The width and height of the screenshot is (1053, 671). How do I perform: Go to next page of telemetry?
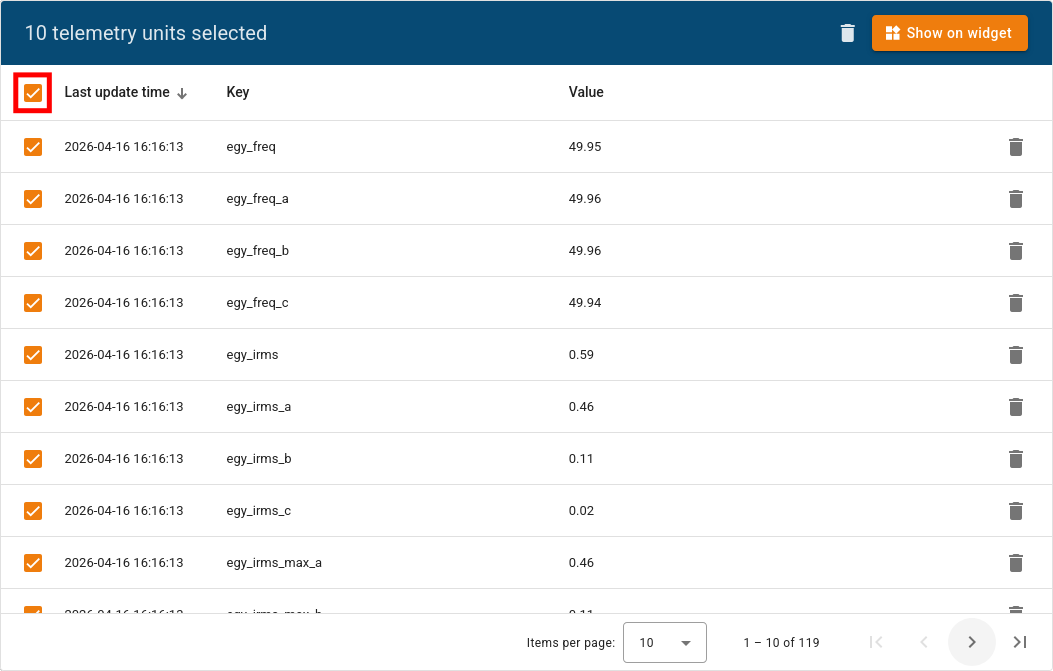[x=971, y=642]
